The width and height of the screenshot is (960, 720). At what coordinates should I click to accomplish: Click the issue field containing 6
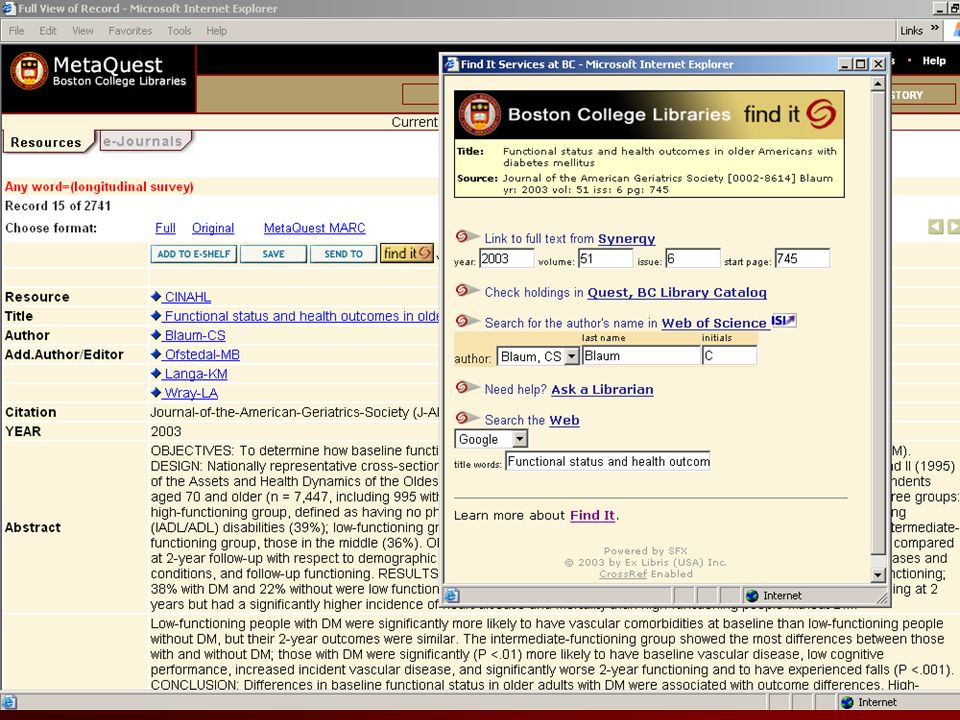[x=692, y=258]
